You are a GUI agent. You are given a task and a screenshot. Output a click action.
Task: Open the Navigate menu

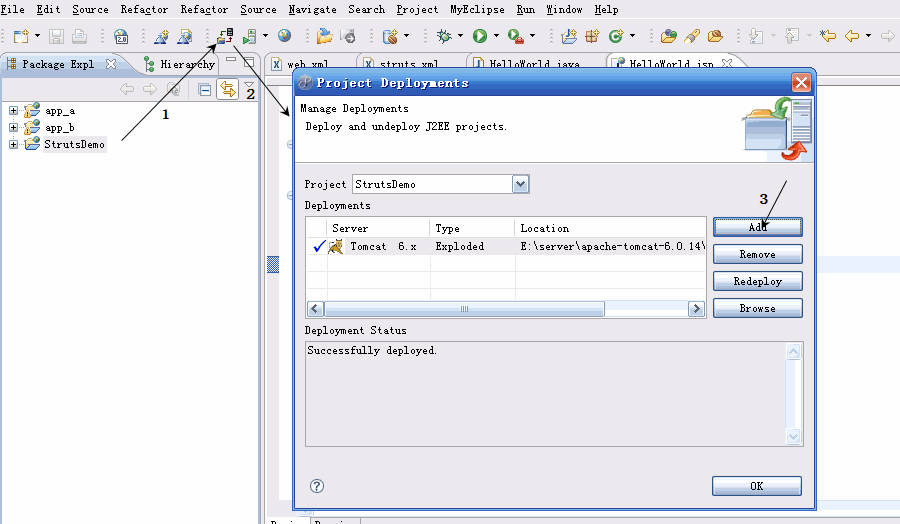point(312,9)
